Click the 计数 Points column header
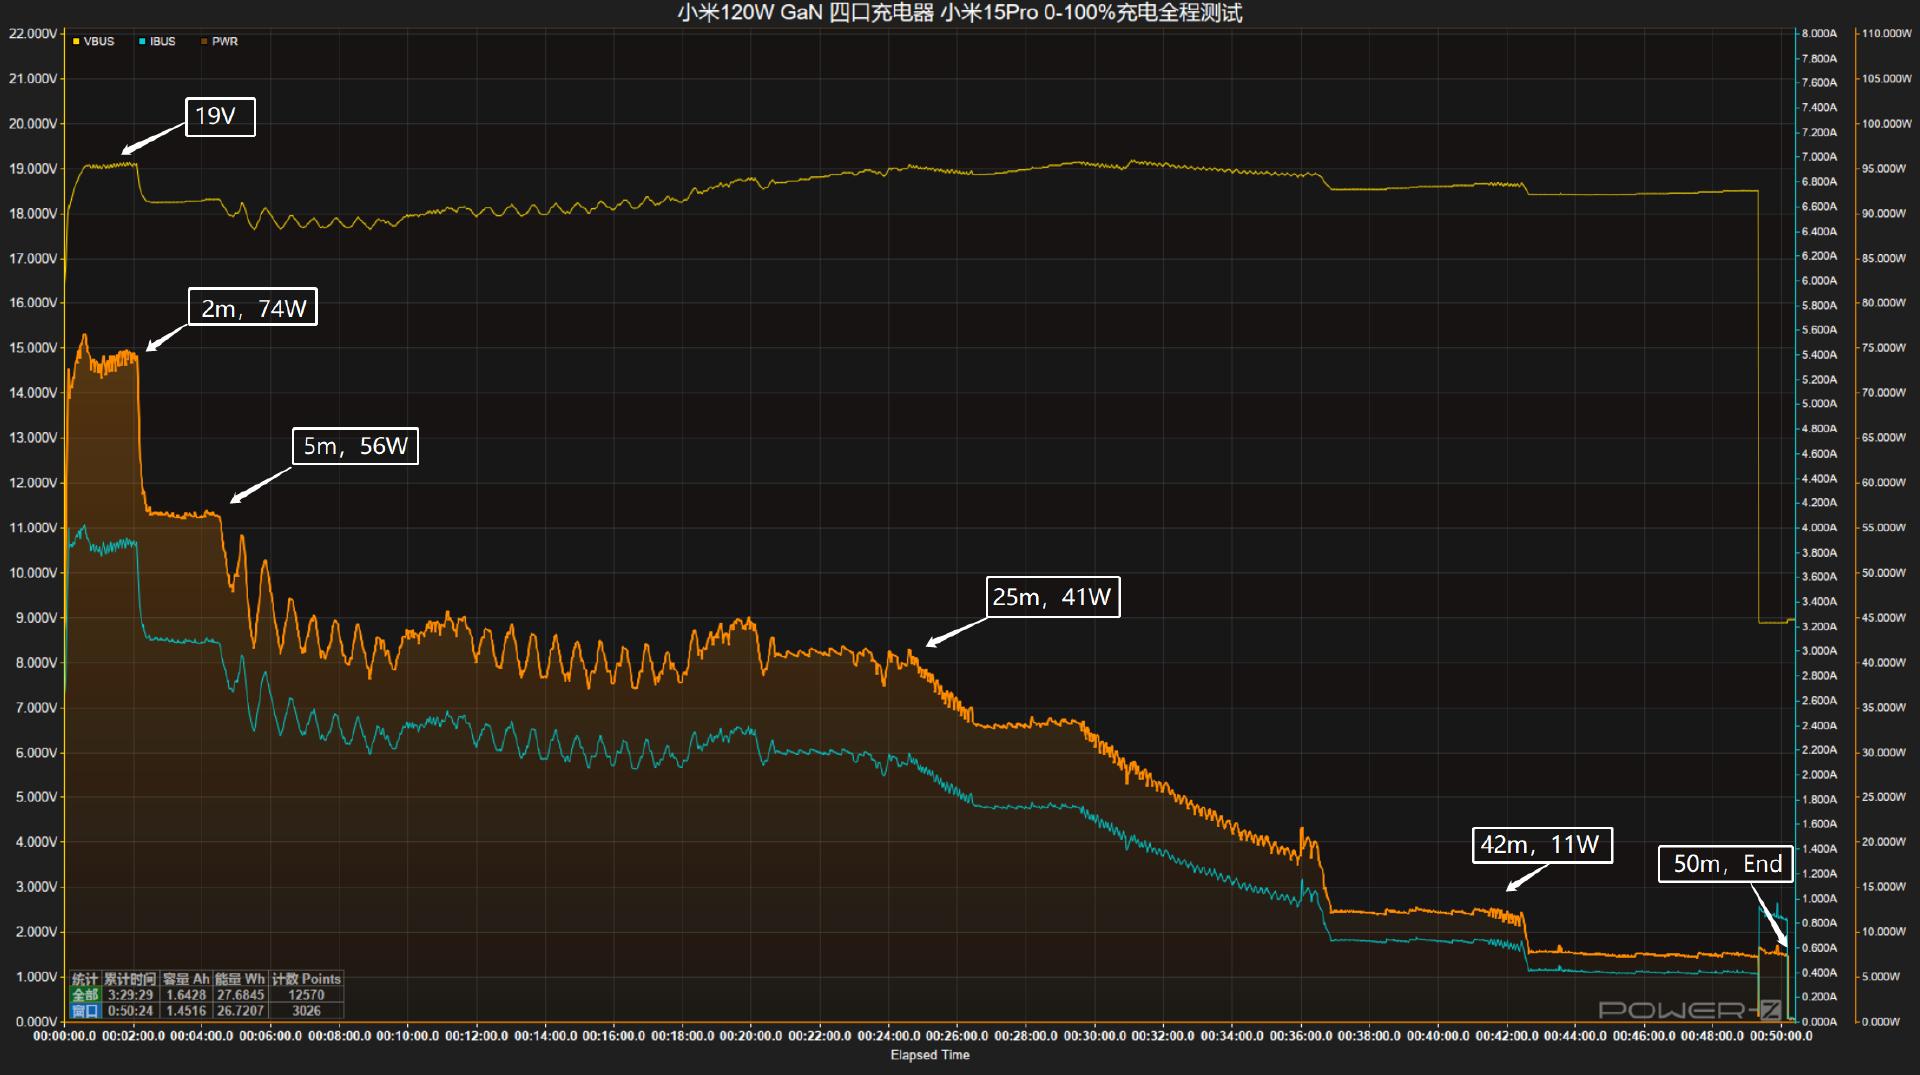The width and height of the screenshot is (1920, 1075). coord(306,979)
